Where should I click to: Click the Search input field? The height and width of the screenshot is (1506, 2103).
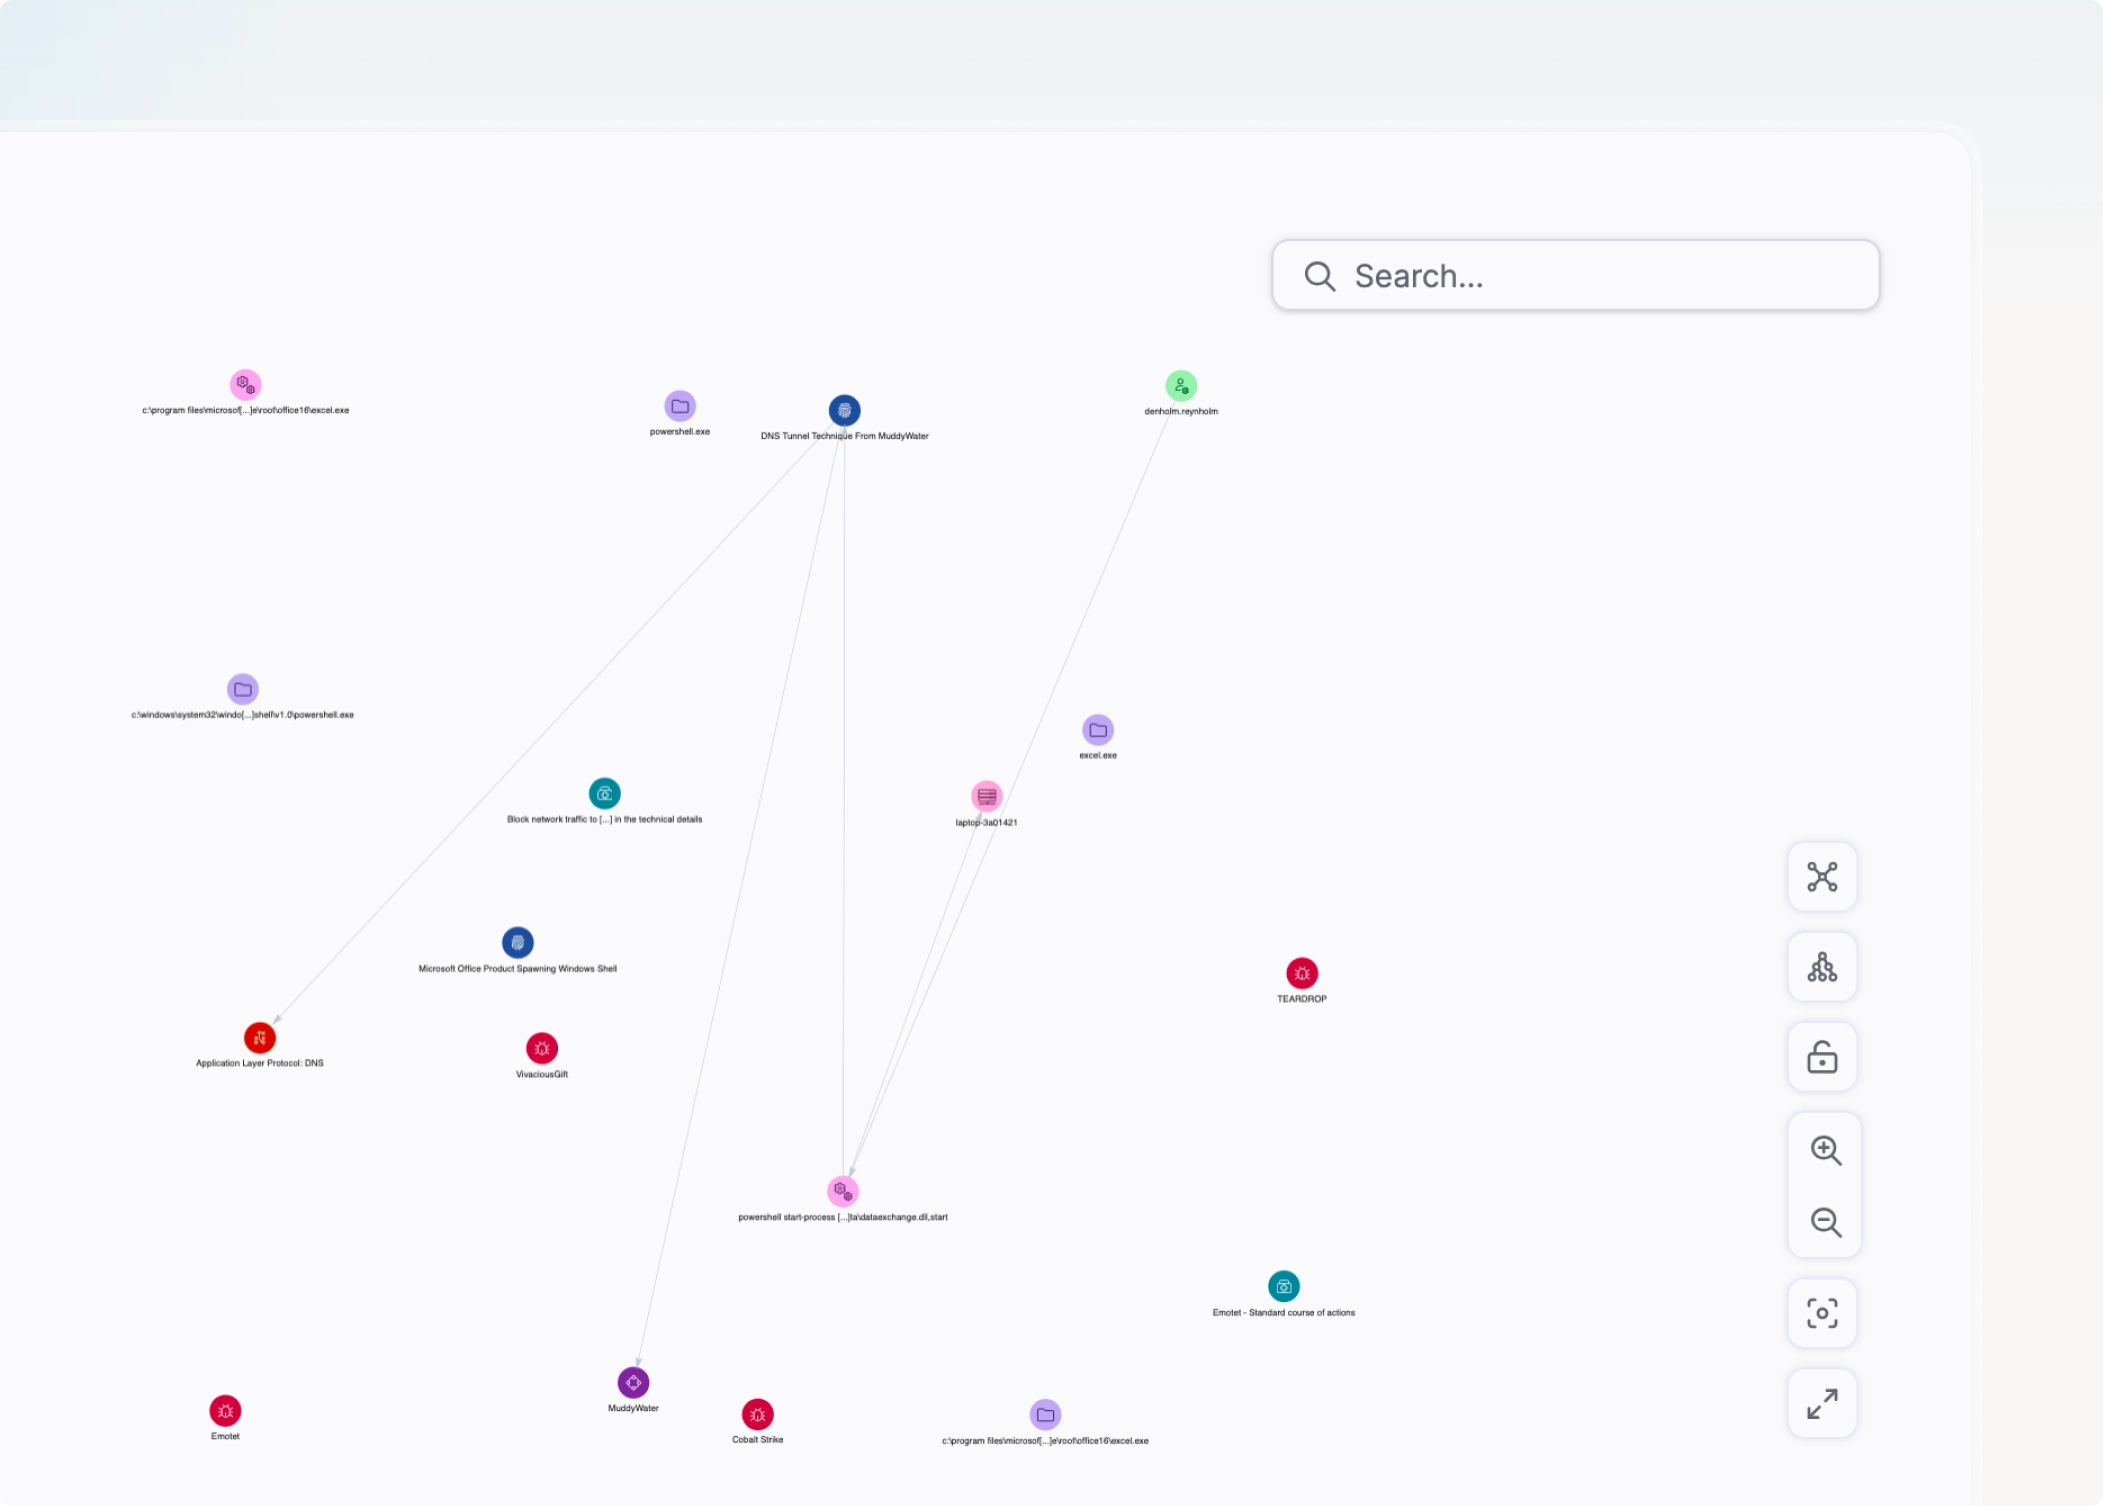[x=1575, y=275]
